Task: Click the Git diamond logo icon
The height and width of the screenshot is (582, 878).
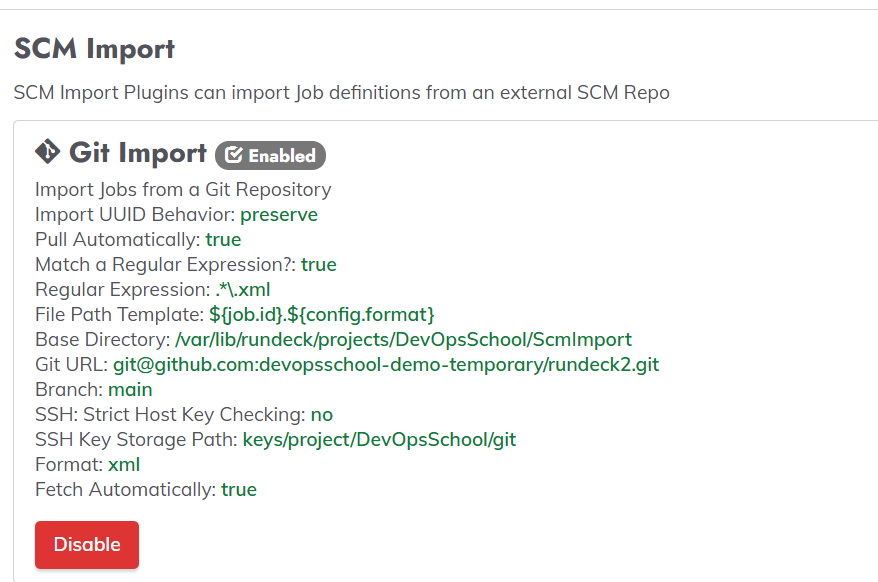Action: pyautogui.click(x=48, y=152)
